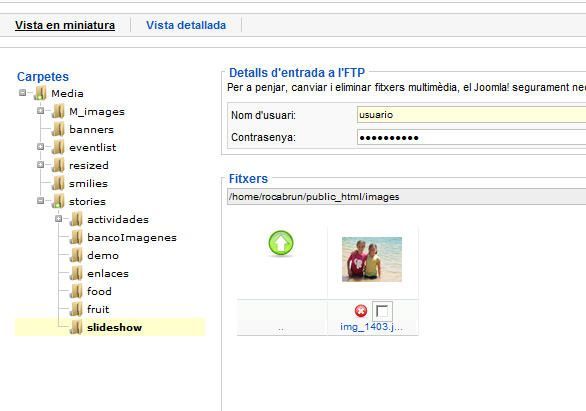The width and height of the screenshot is (586, 411).
Task: Switch to Vista detallada view
Action: click(x=186, y=25)
